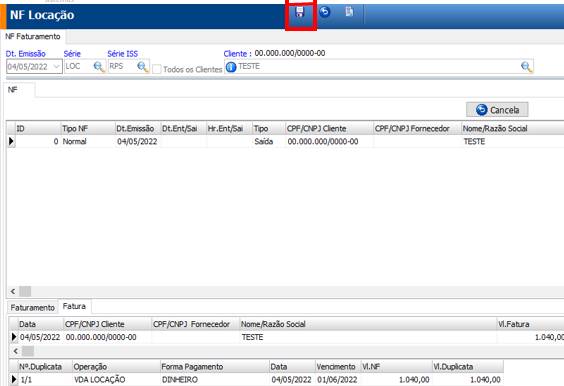Viewport: 564px width, 386px height.
Task: Open the Série ISS RPS search magnifier
Action: pyautogui.click(x=142, y=67)
